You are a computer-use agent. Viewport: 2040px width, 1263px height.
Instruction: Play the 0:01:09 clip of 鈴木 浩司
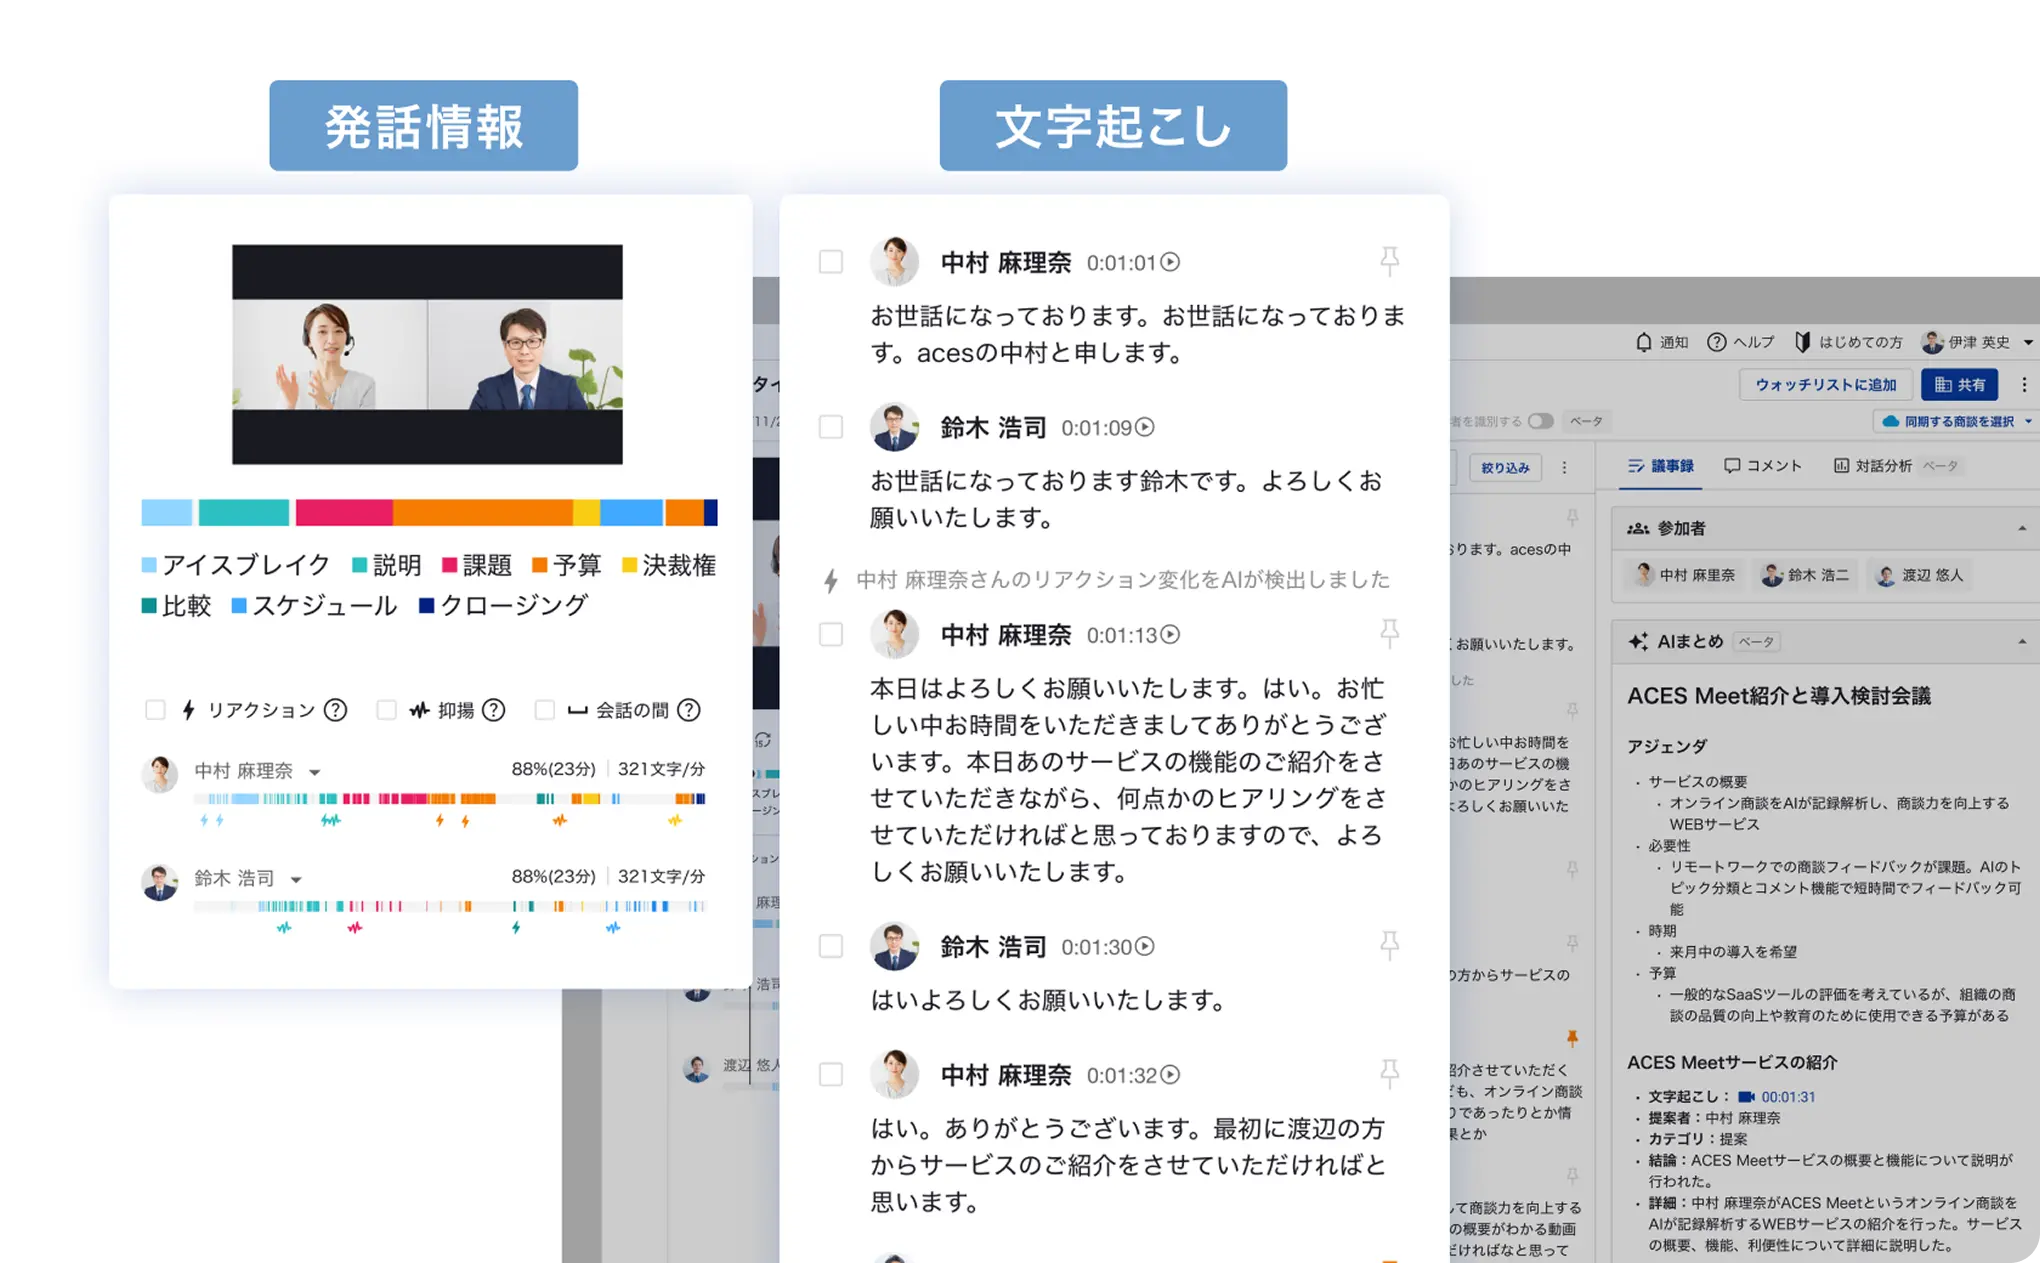(1145, 427)
